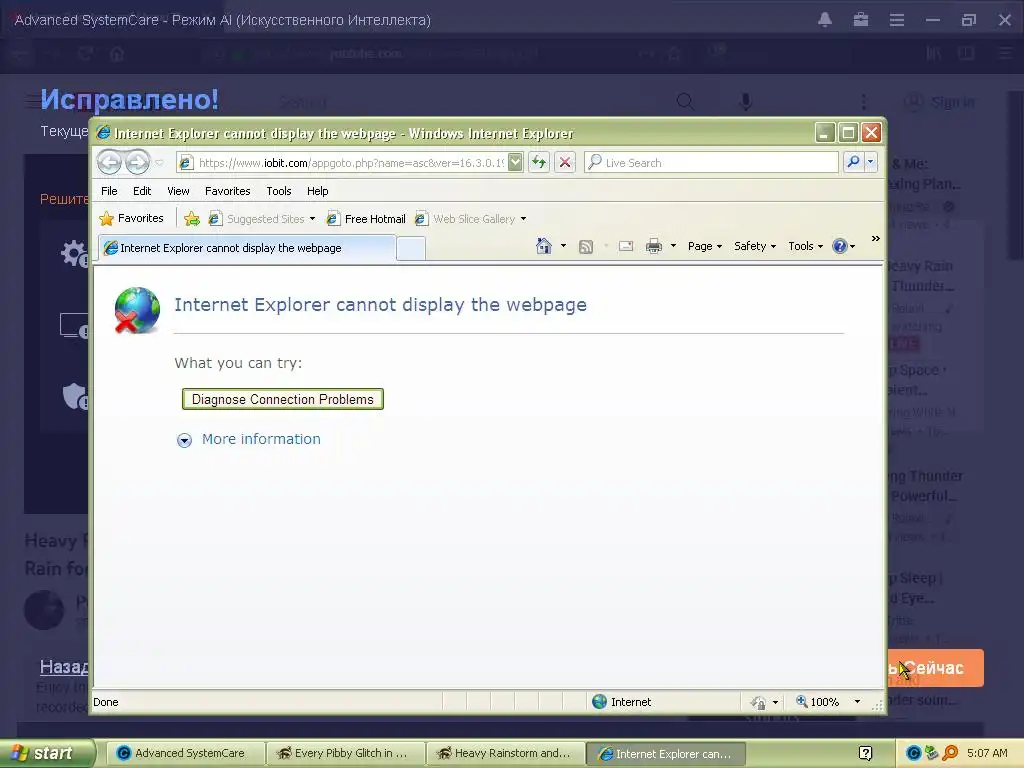Open the Edit menu
Image resolution: width=1024 pixels, height=768 pixels.
142,191
